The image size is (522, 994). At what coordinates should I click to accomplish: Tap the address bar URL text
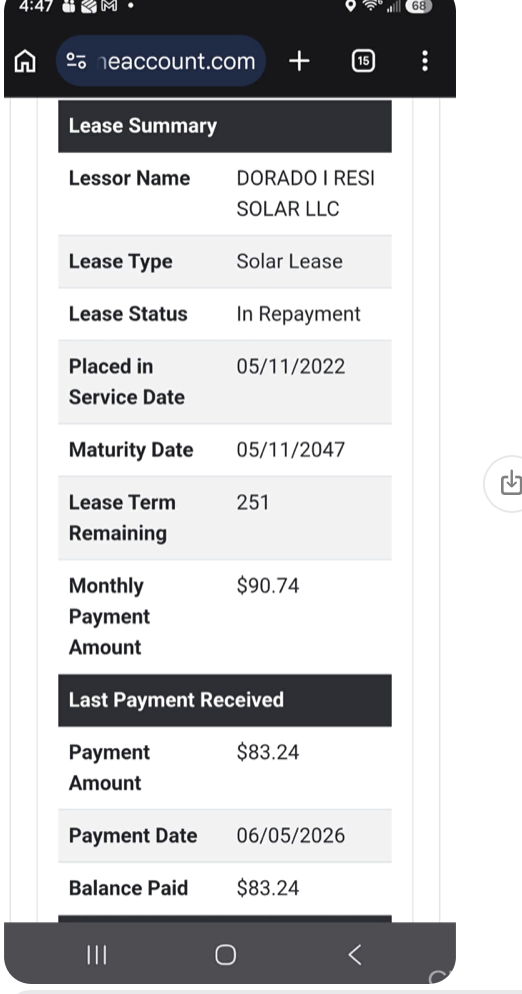[x=176, y=61]
